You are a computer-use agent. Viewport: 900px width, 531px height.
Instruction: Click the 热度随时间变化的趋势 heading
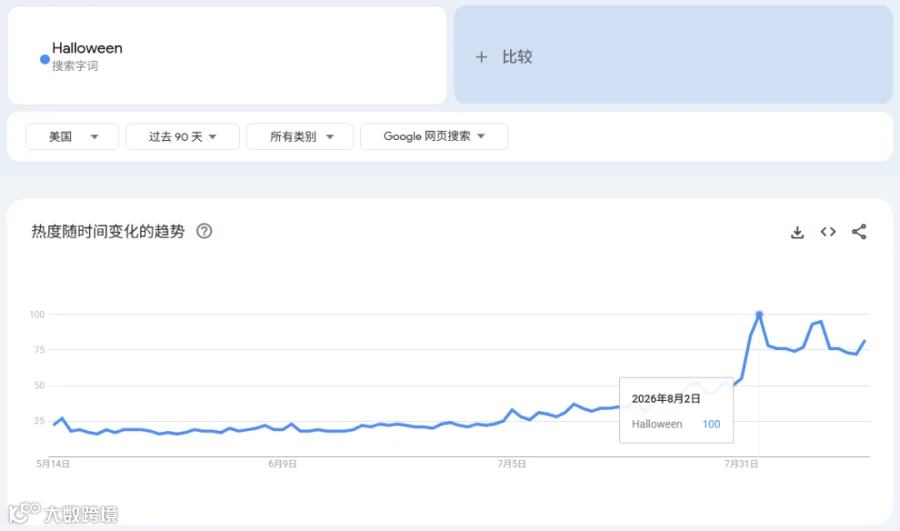coord(108,231)
